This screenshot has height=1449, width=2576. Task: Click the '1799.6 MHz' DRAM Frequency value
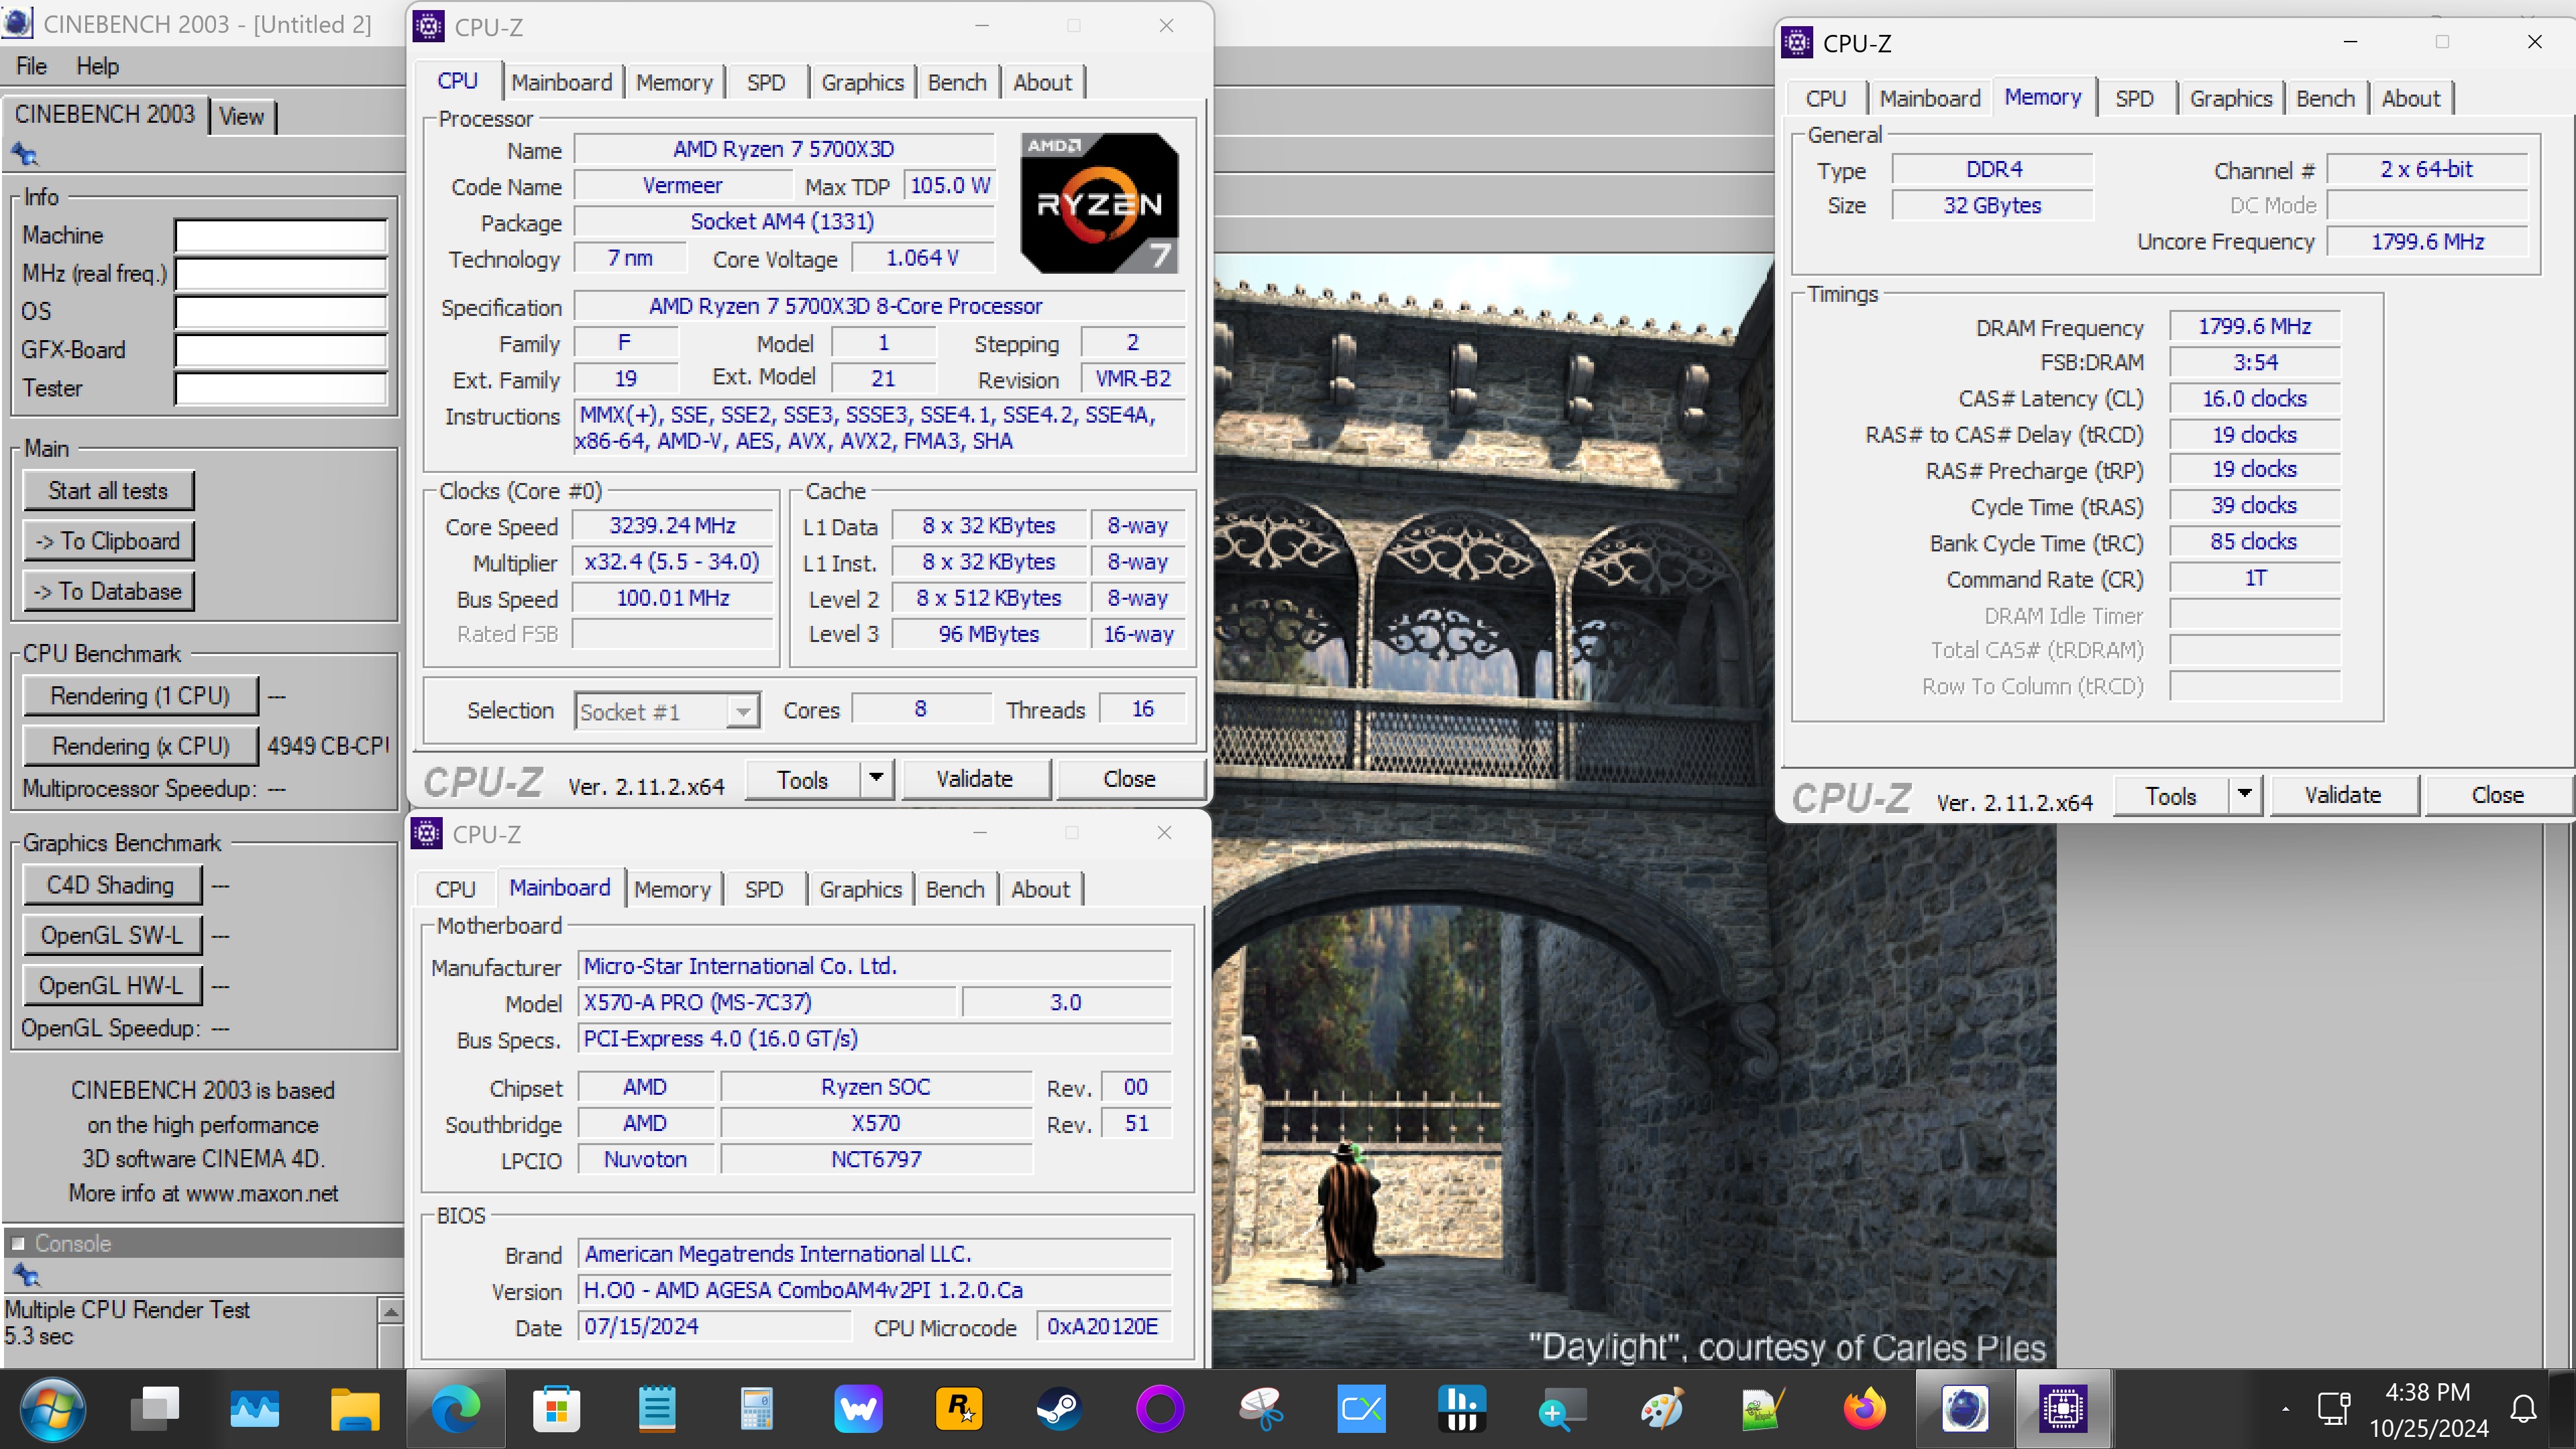tap(2254, 326)
